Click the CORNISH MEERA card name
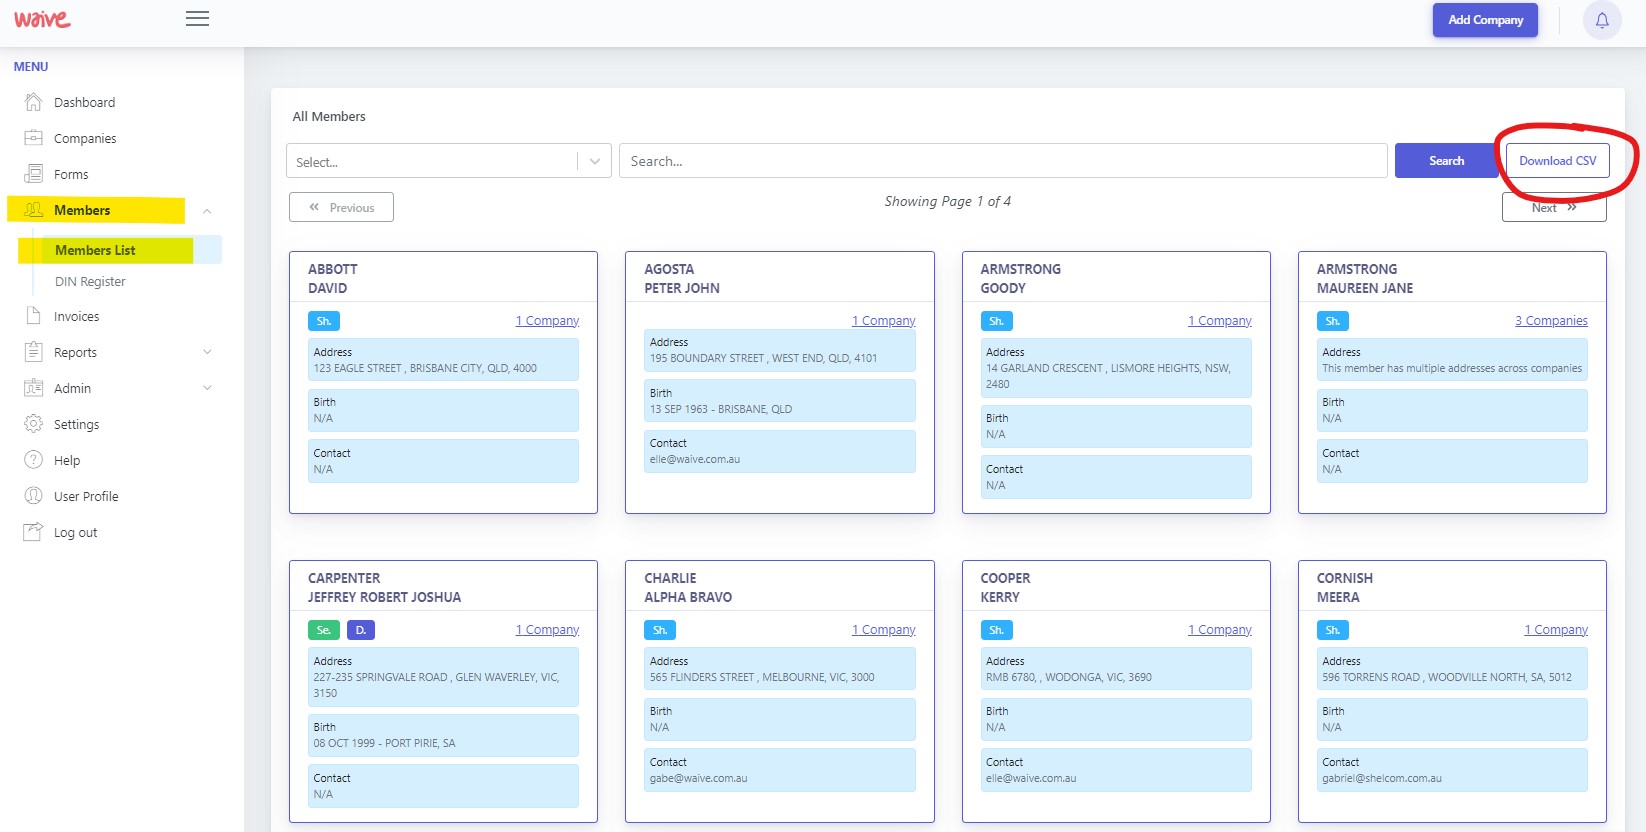The width and height of the screenshot is (1646, 832). point(1344,587)
